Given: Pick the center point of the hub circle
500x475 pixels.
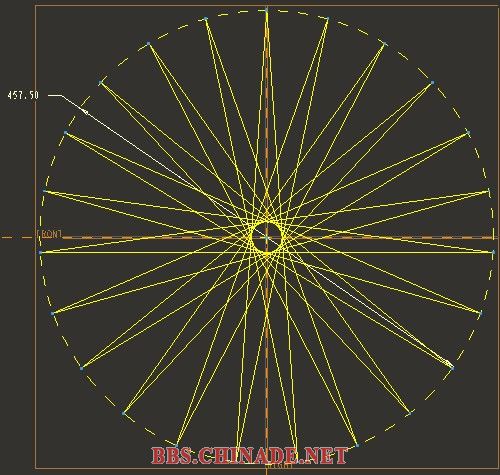Looking at the screenshot, I should coord(267,238).
